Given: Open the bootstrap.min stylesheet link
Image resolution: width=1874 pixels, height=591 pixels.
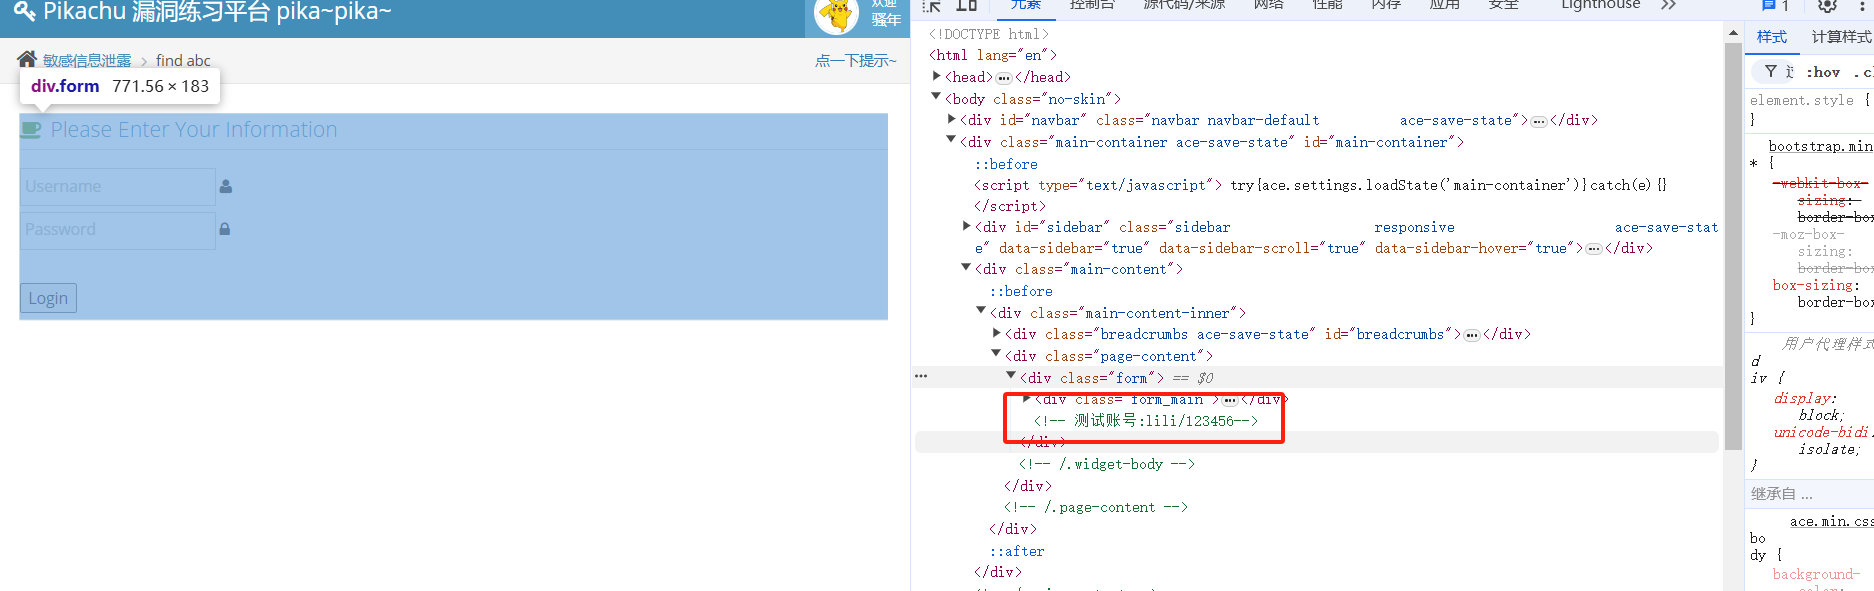Looking at the screenshot, I should click(x=1821, y=146).
